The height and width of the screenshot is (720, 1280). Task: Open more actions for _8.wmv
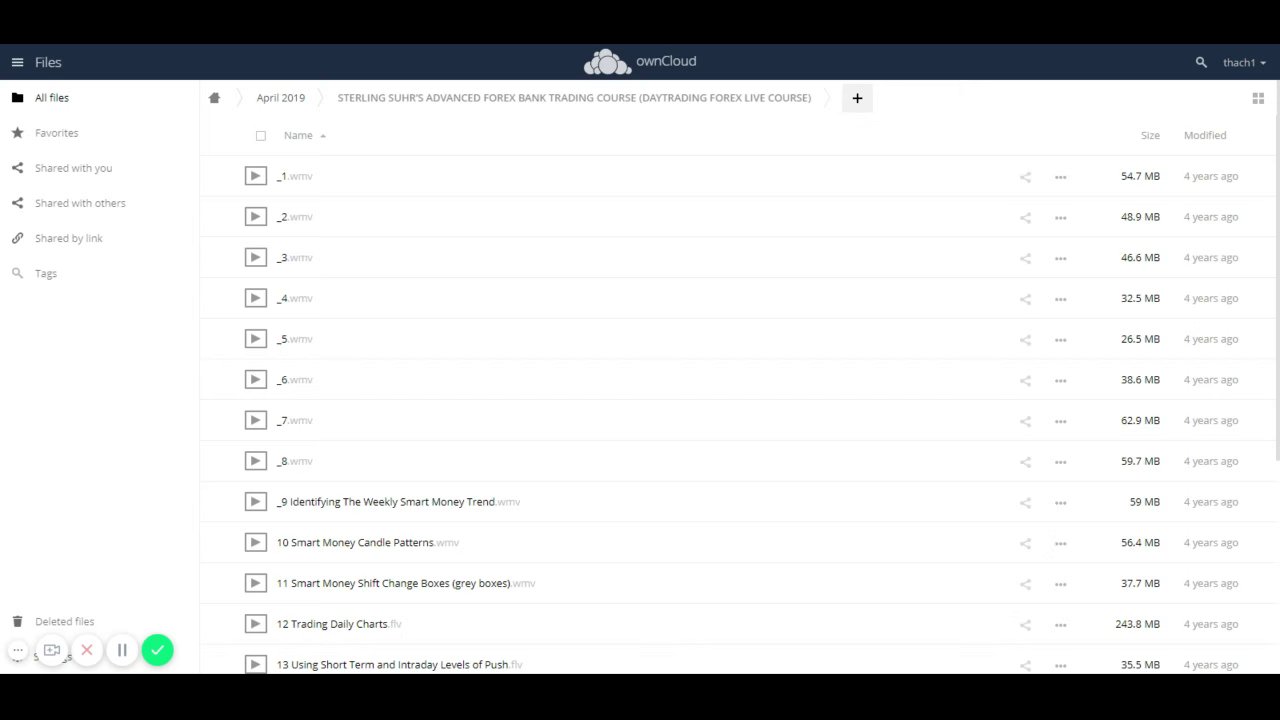(1060, 462)
